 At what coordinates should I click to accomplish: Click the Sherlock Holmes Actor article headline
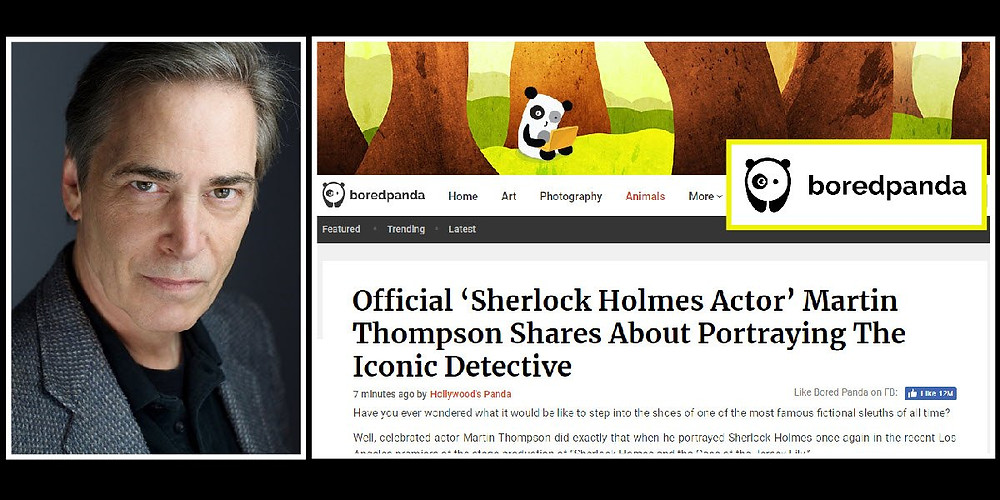tap(628, 333)
